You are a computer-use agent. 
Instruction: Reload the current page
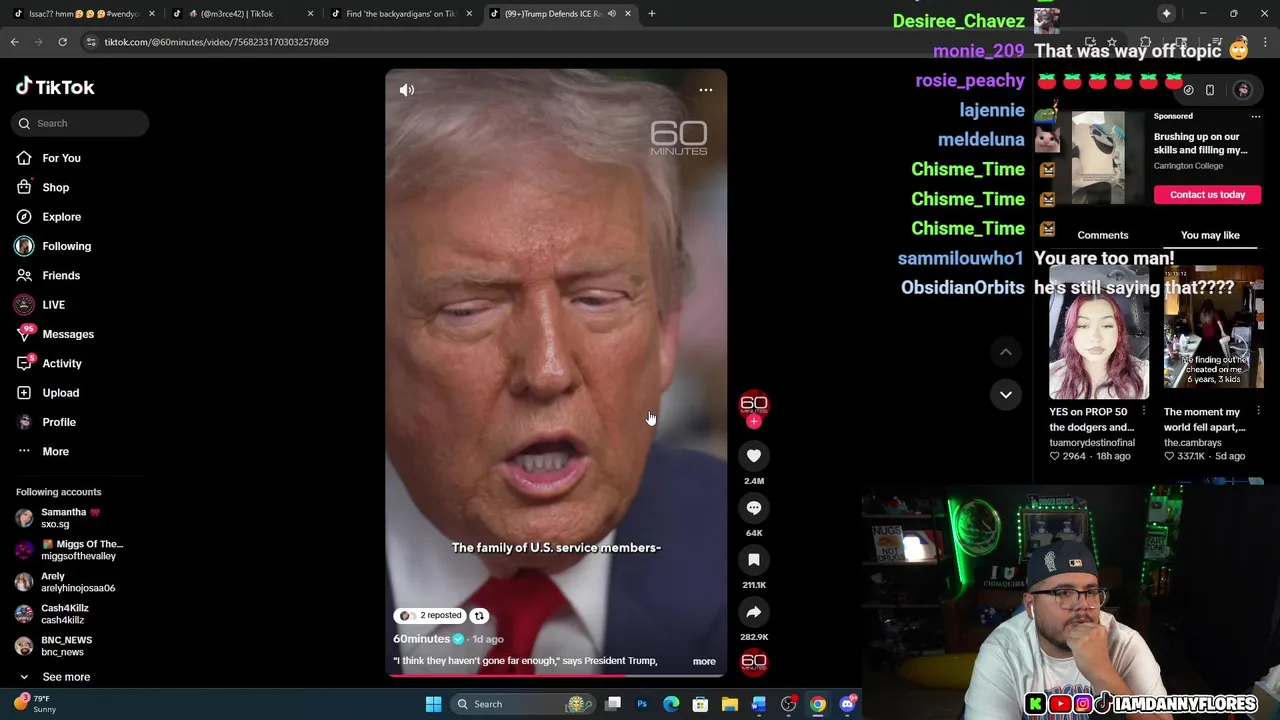pyautogui.click(x=62, y=42)
